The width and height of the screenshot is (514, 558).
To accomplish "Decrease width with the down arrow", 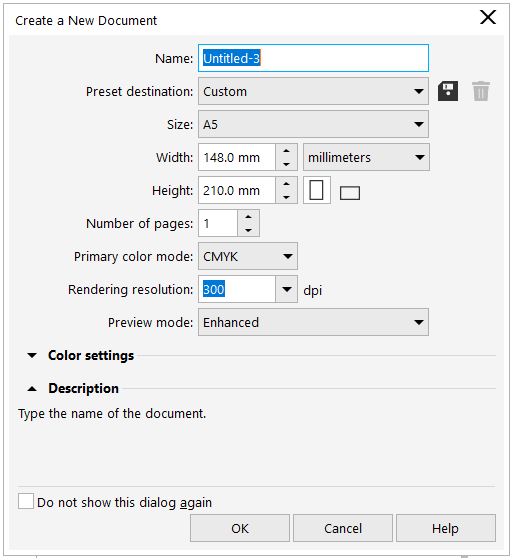I will [x=286, y=164].
